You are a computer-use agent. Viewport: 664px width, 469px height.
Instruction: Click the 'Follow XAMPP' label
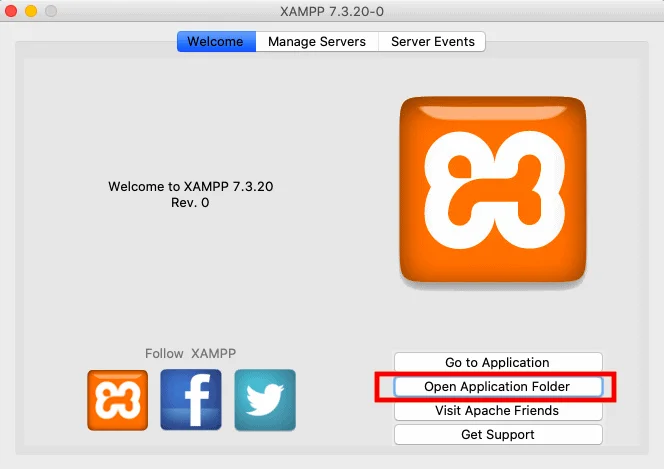point(191,353)
